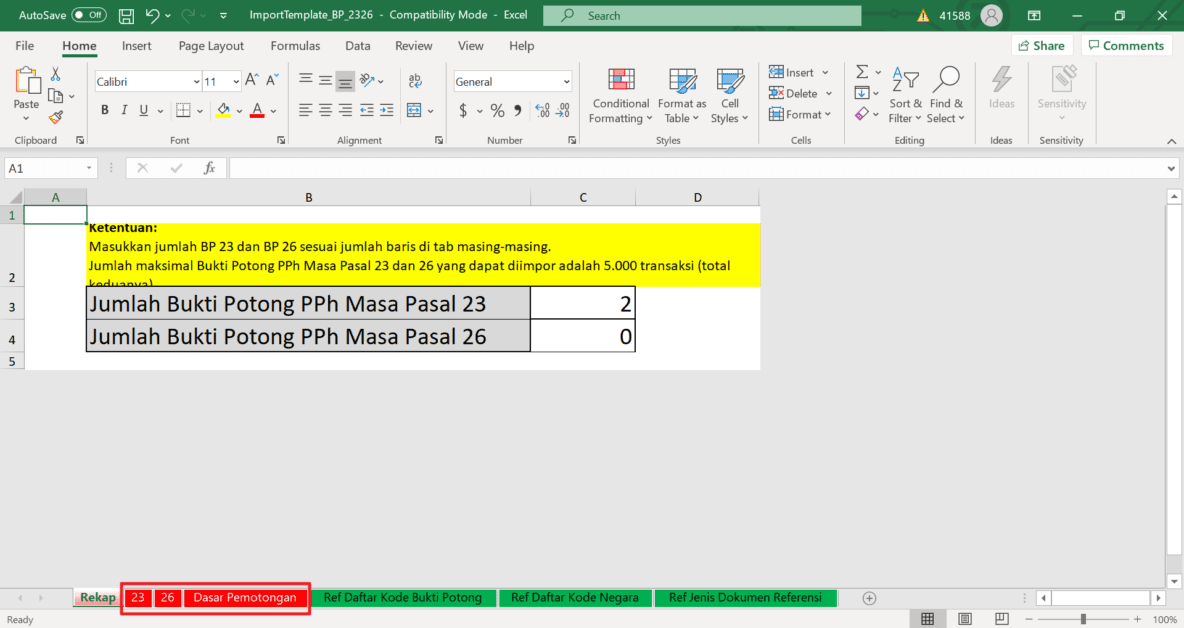The width and height of the screenshot is (1184, 628).
Task: Open Cell Styles gallery
Action: coord(730,95)
